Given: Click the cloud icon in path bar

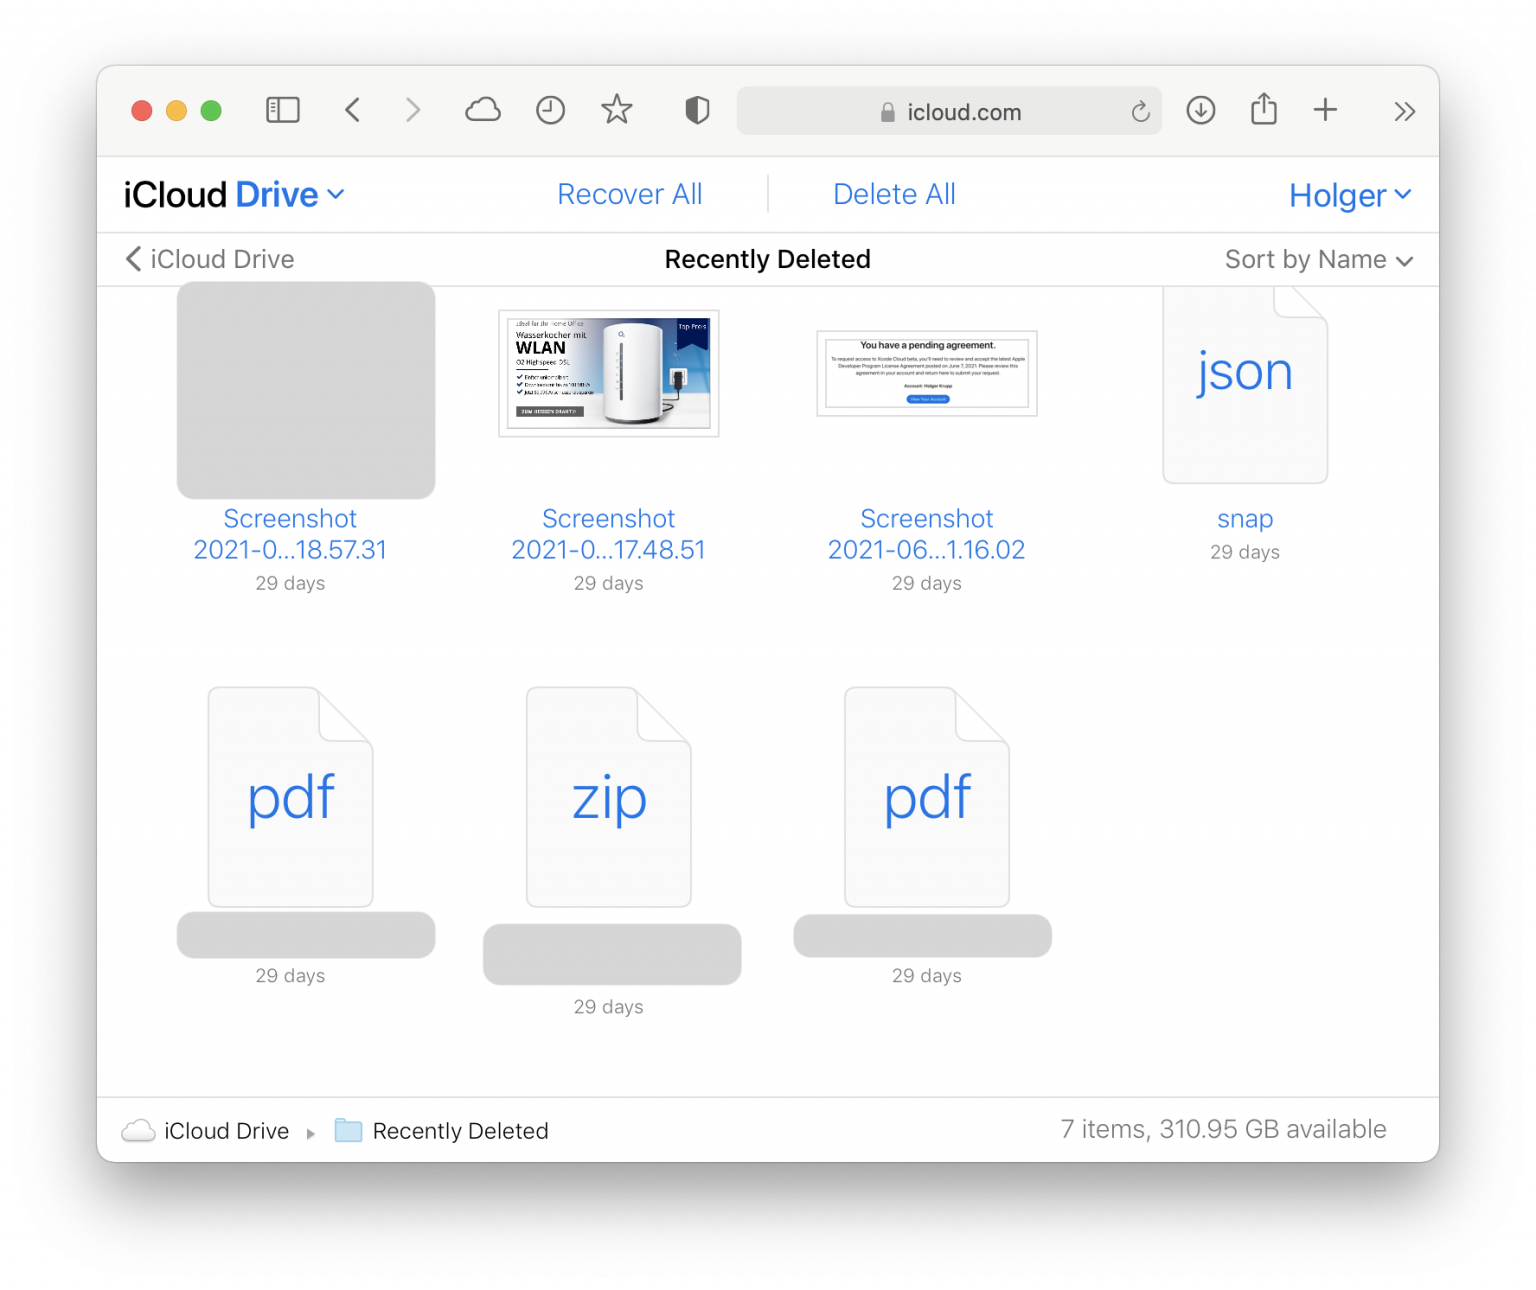Looking at the screenshot, I should coord(138,1131).
